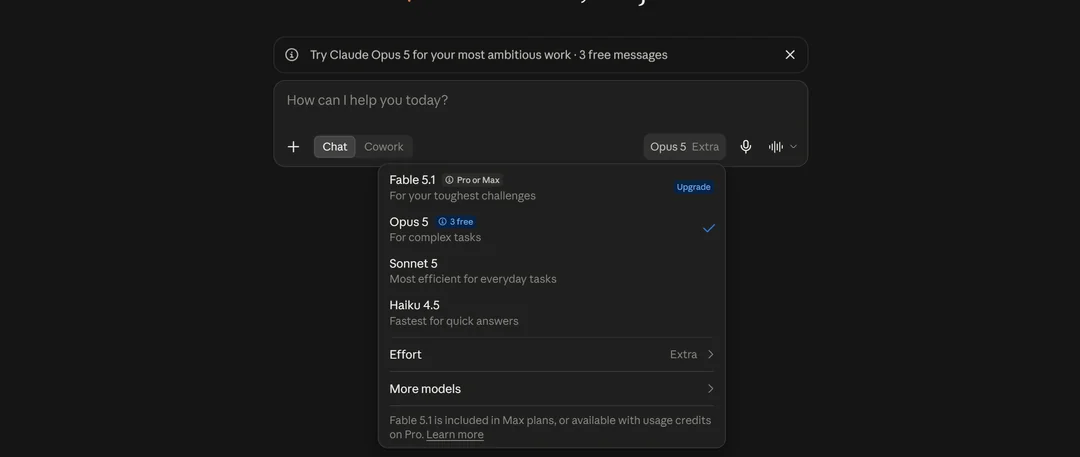Open the Learn more link
Viewport: 1080px width, 457px height.
(x=455, y=434)
